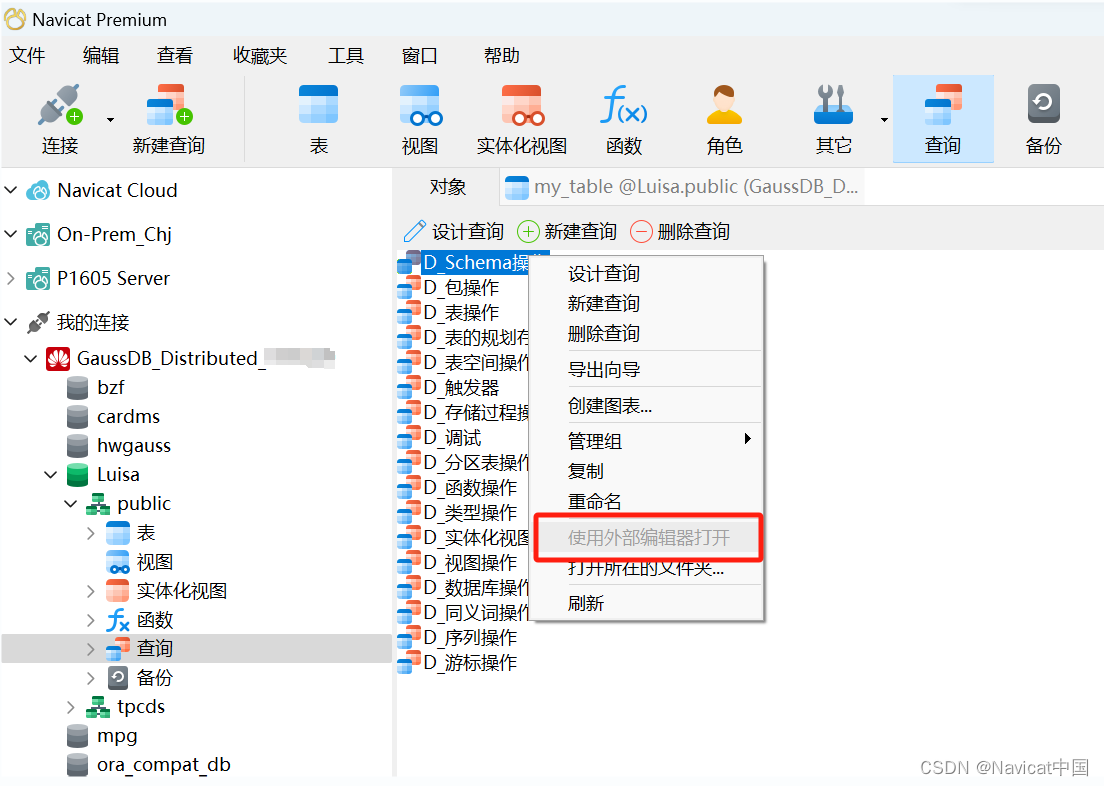
Task: Open the Materialized View (实体化视图) toolbar icon
Action: (522, 105)
